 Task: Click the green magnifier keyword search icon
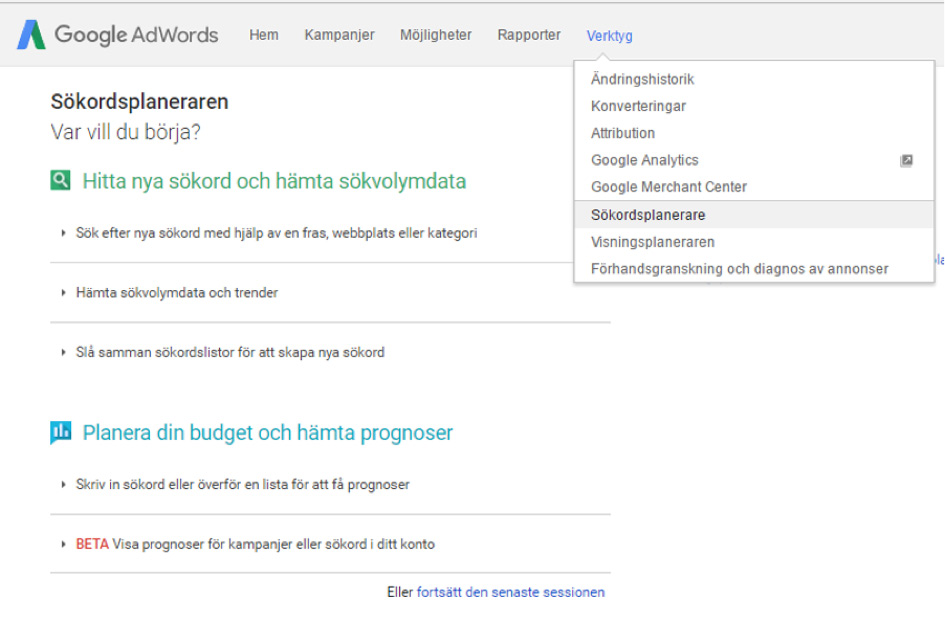(x=60, y=180)
